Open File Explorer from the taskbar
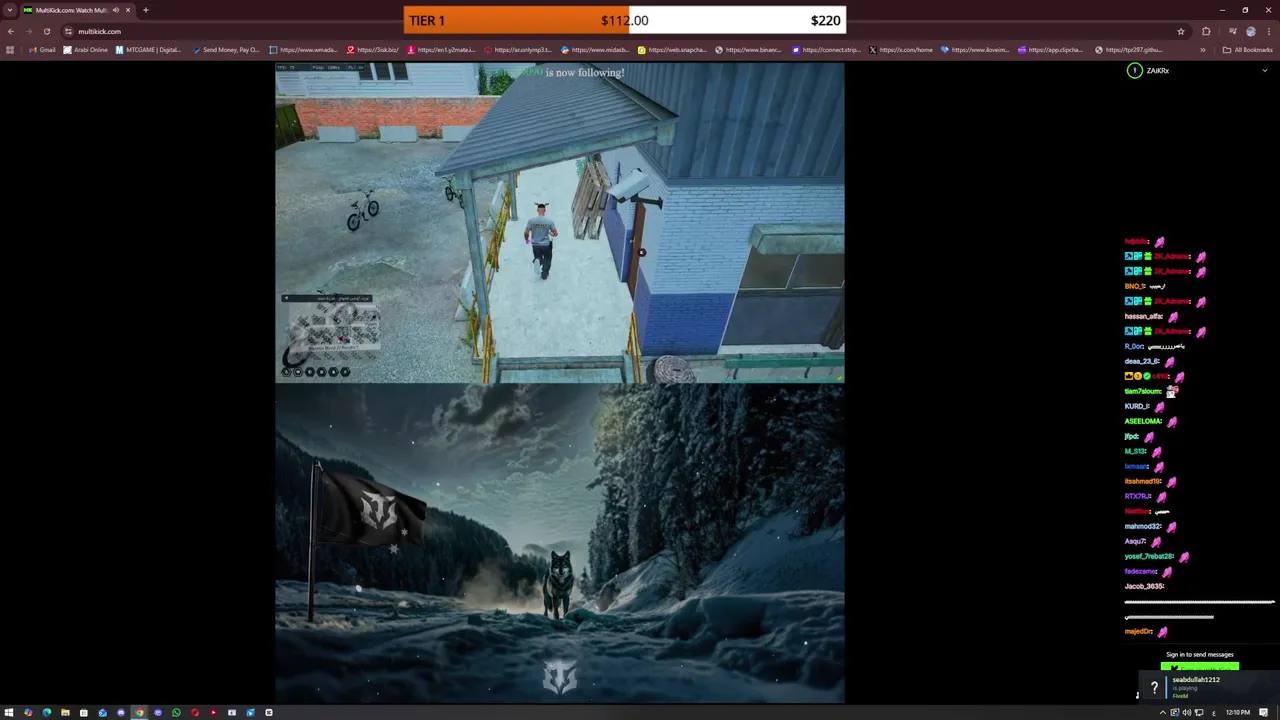The image size is (1280, 720). tap(65, 713)
